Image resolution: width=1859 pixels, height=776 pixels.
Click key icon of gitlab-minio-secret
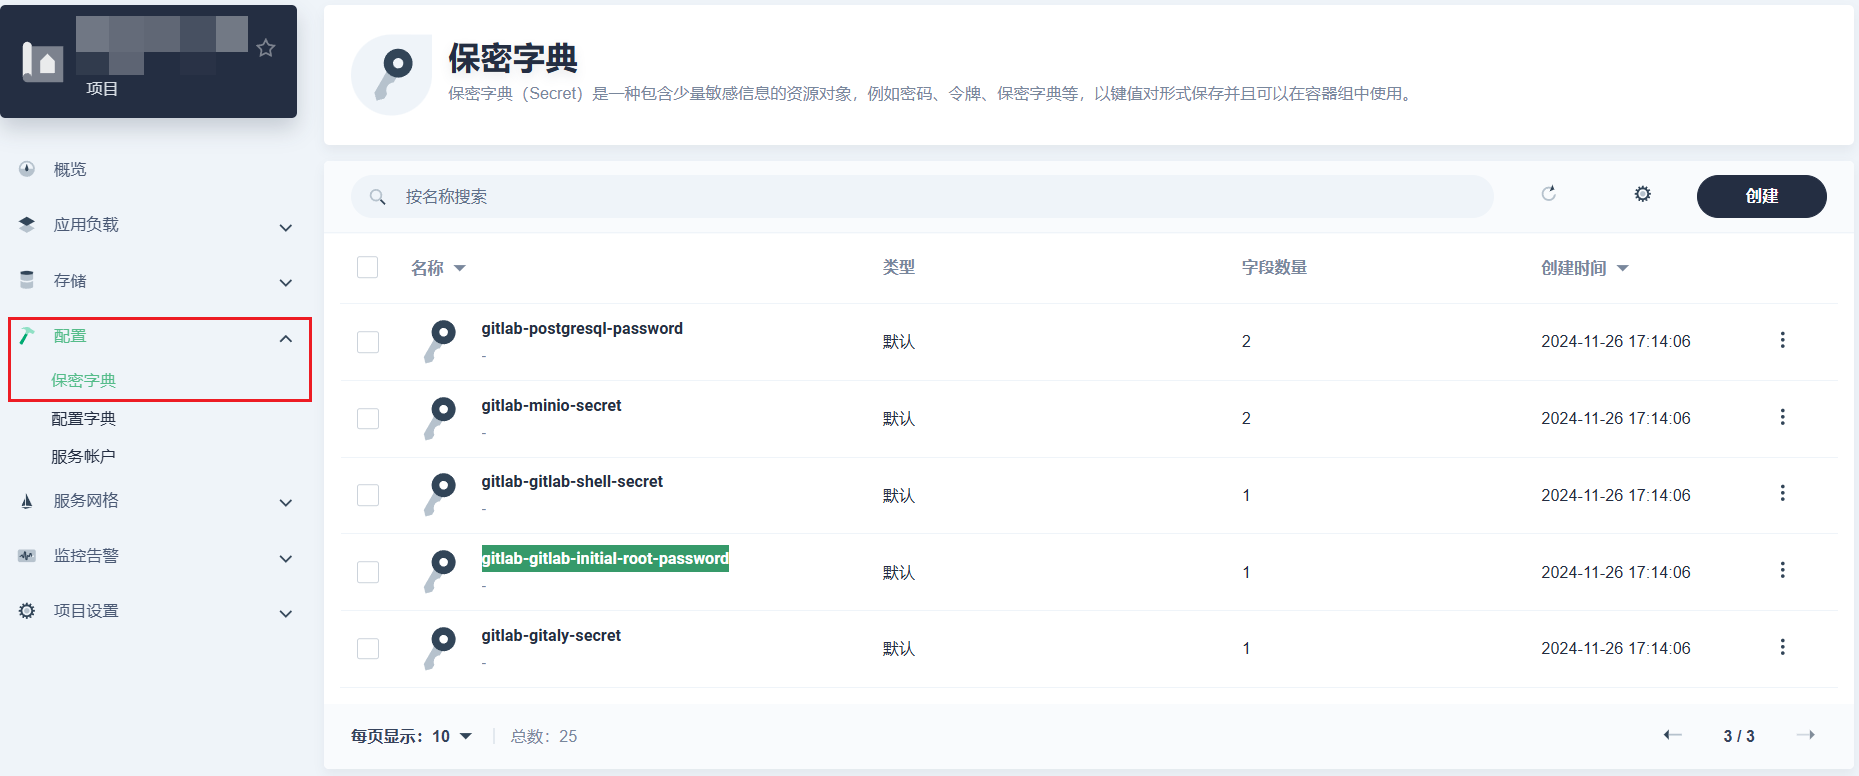440,418
